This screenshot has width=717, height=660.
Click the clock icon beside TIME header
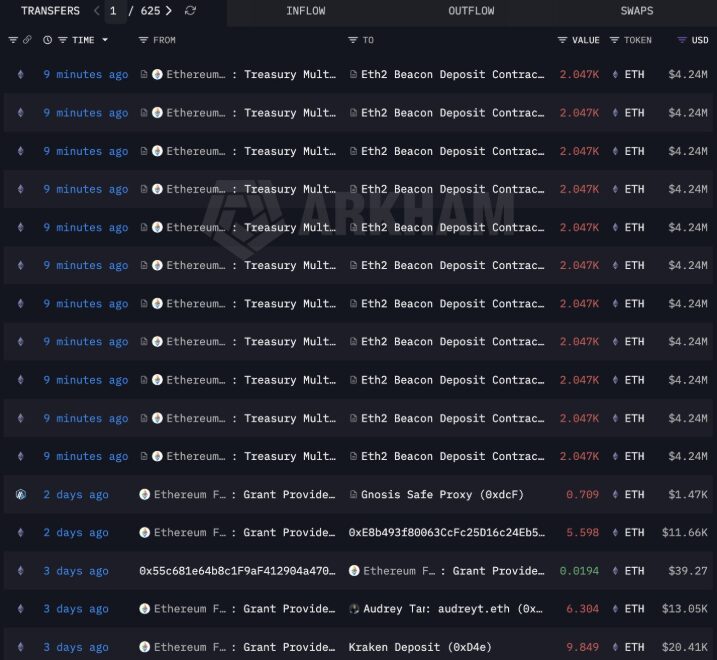(x=47, y=40)
